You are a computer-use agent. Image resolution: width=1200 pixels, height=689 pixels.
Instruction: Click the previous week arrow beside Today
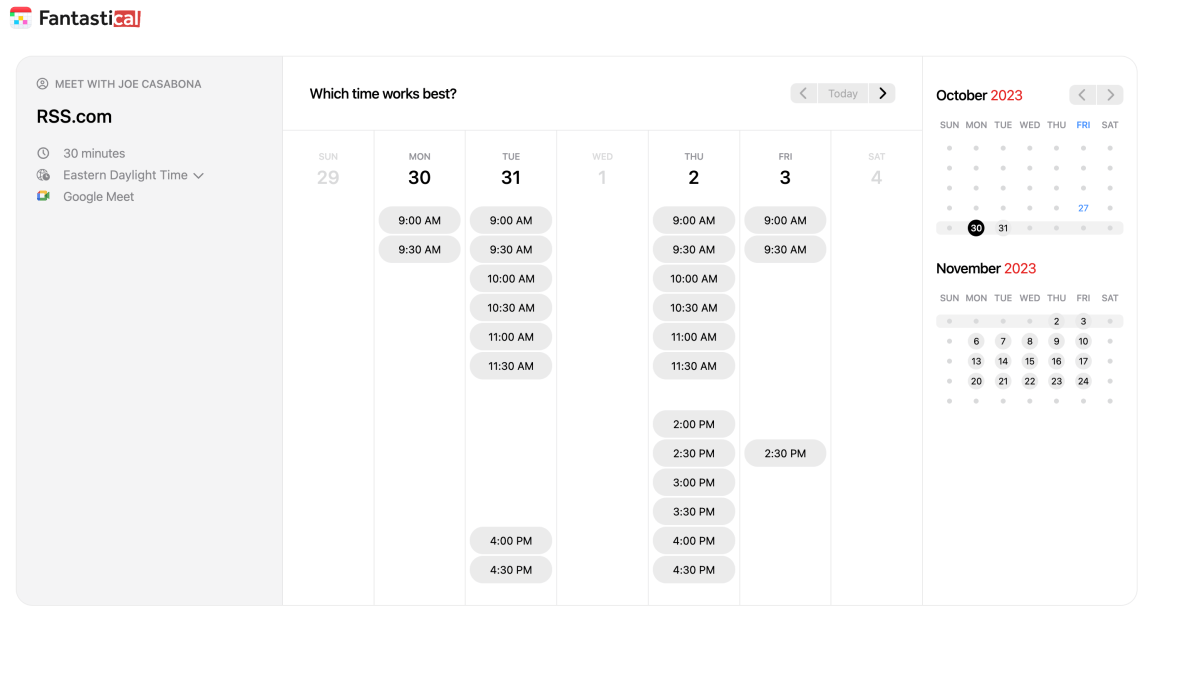click(804, 93)
